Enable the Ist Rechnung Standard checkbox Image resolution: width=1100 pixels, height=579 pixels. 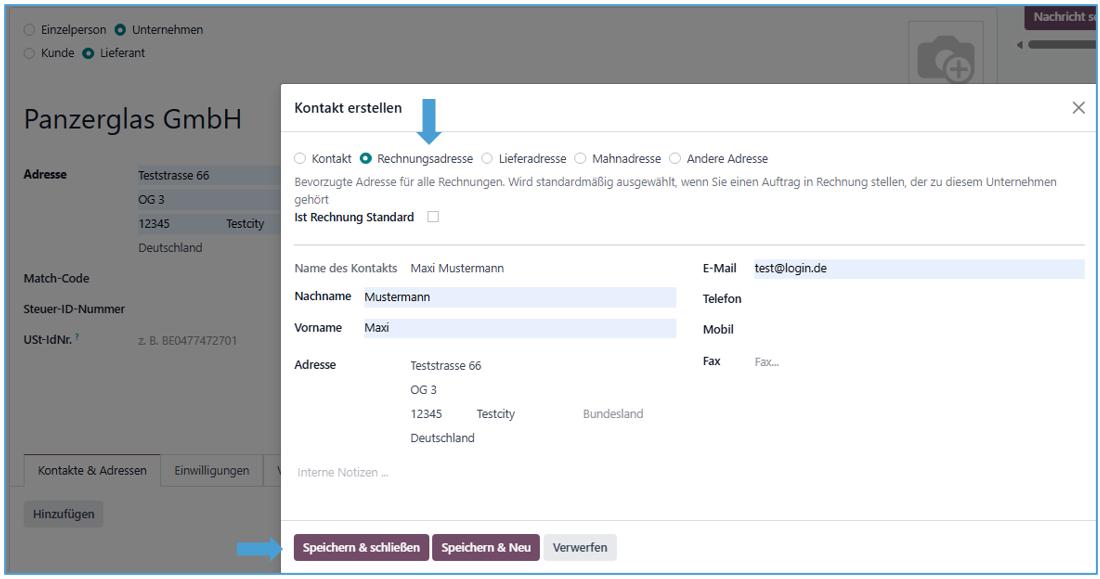coord(433,217)
